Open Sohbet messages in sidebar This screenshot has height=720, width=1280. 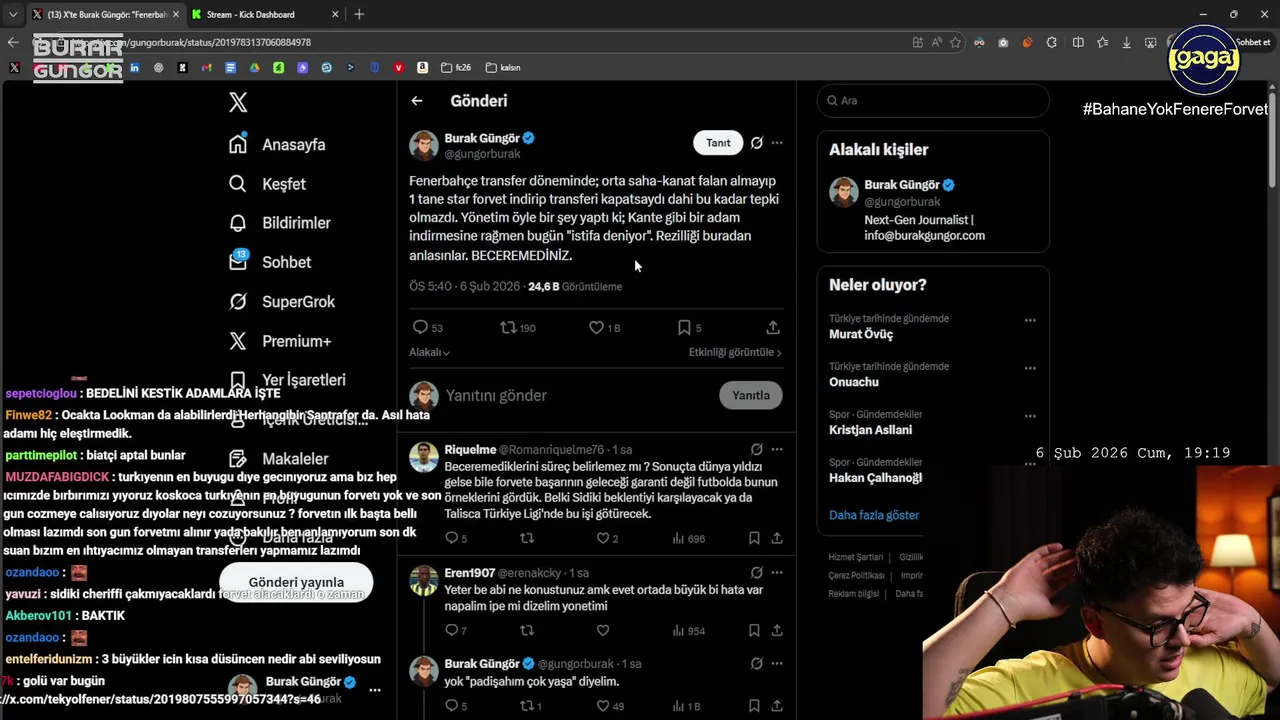tap(270, 262)
